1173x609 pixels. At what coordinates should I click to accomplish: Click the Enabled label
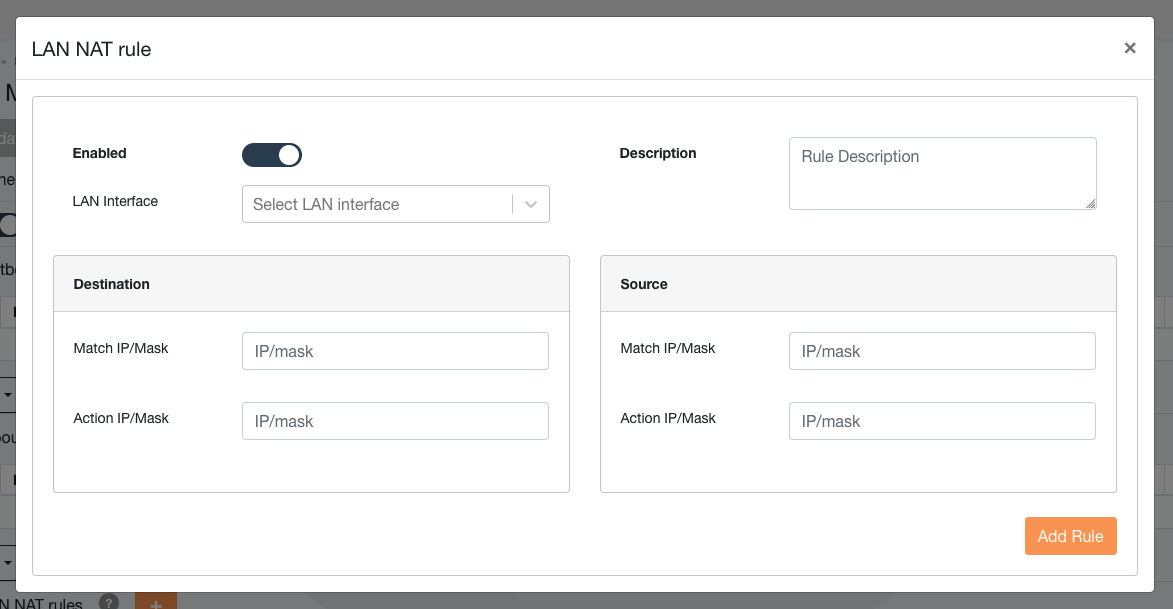coord(100,153)
